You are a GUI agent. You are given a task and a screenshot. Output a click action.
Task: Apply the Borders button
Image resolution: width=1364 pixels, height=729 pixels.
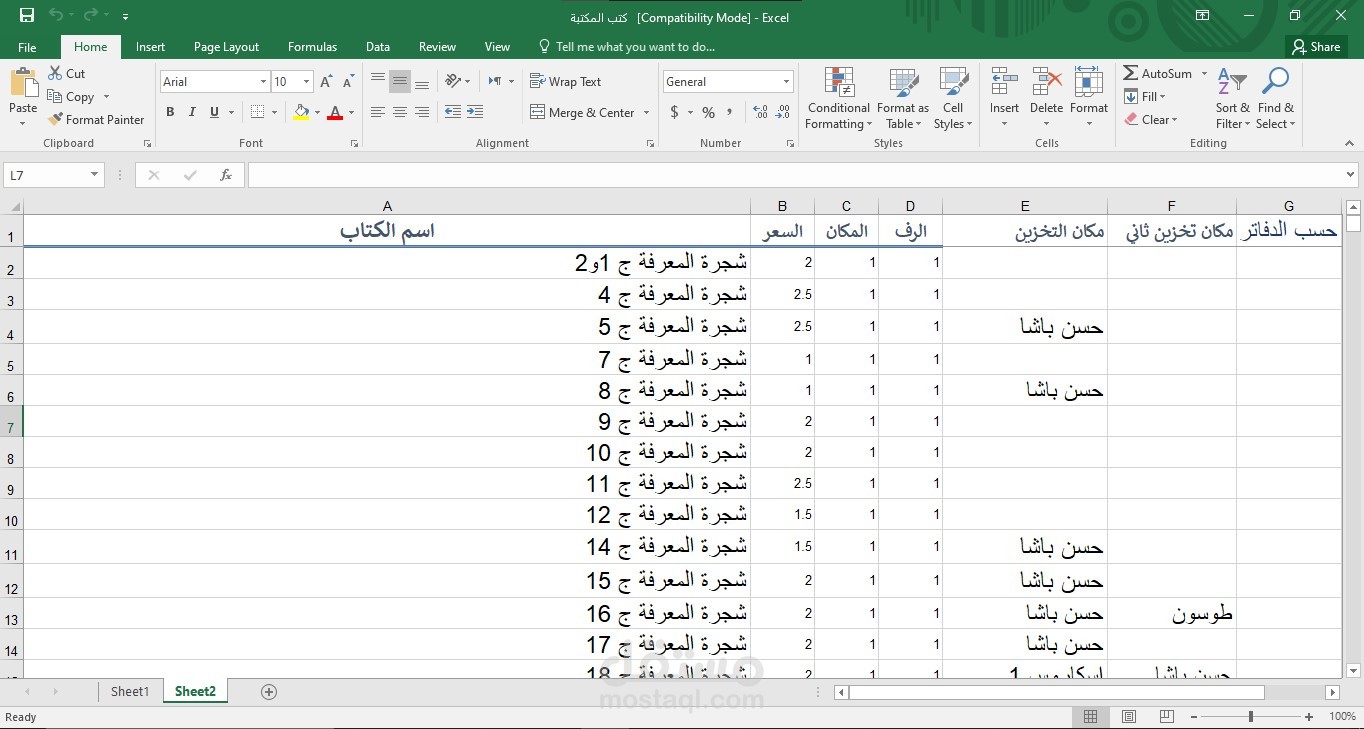coord(257,112)
